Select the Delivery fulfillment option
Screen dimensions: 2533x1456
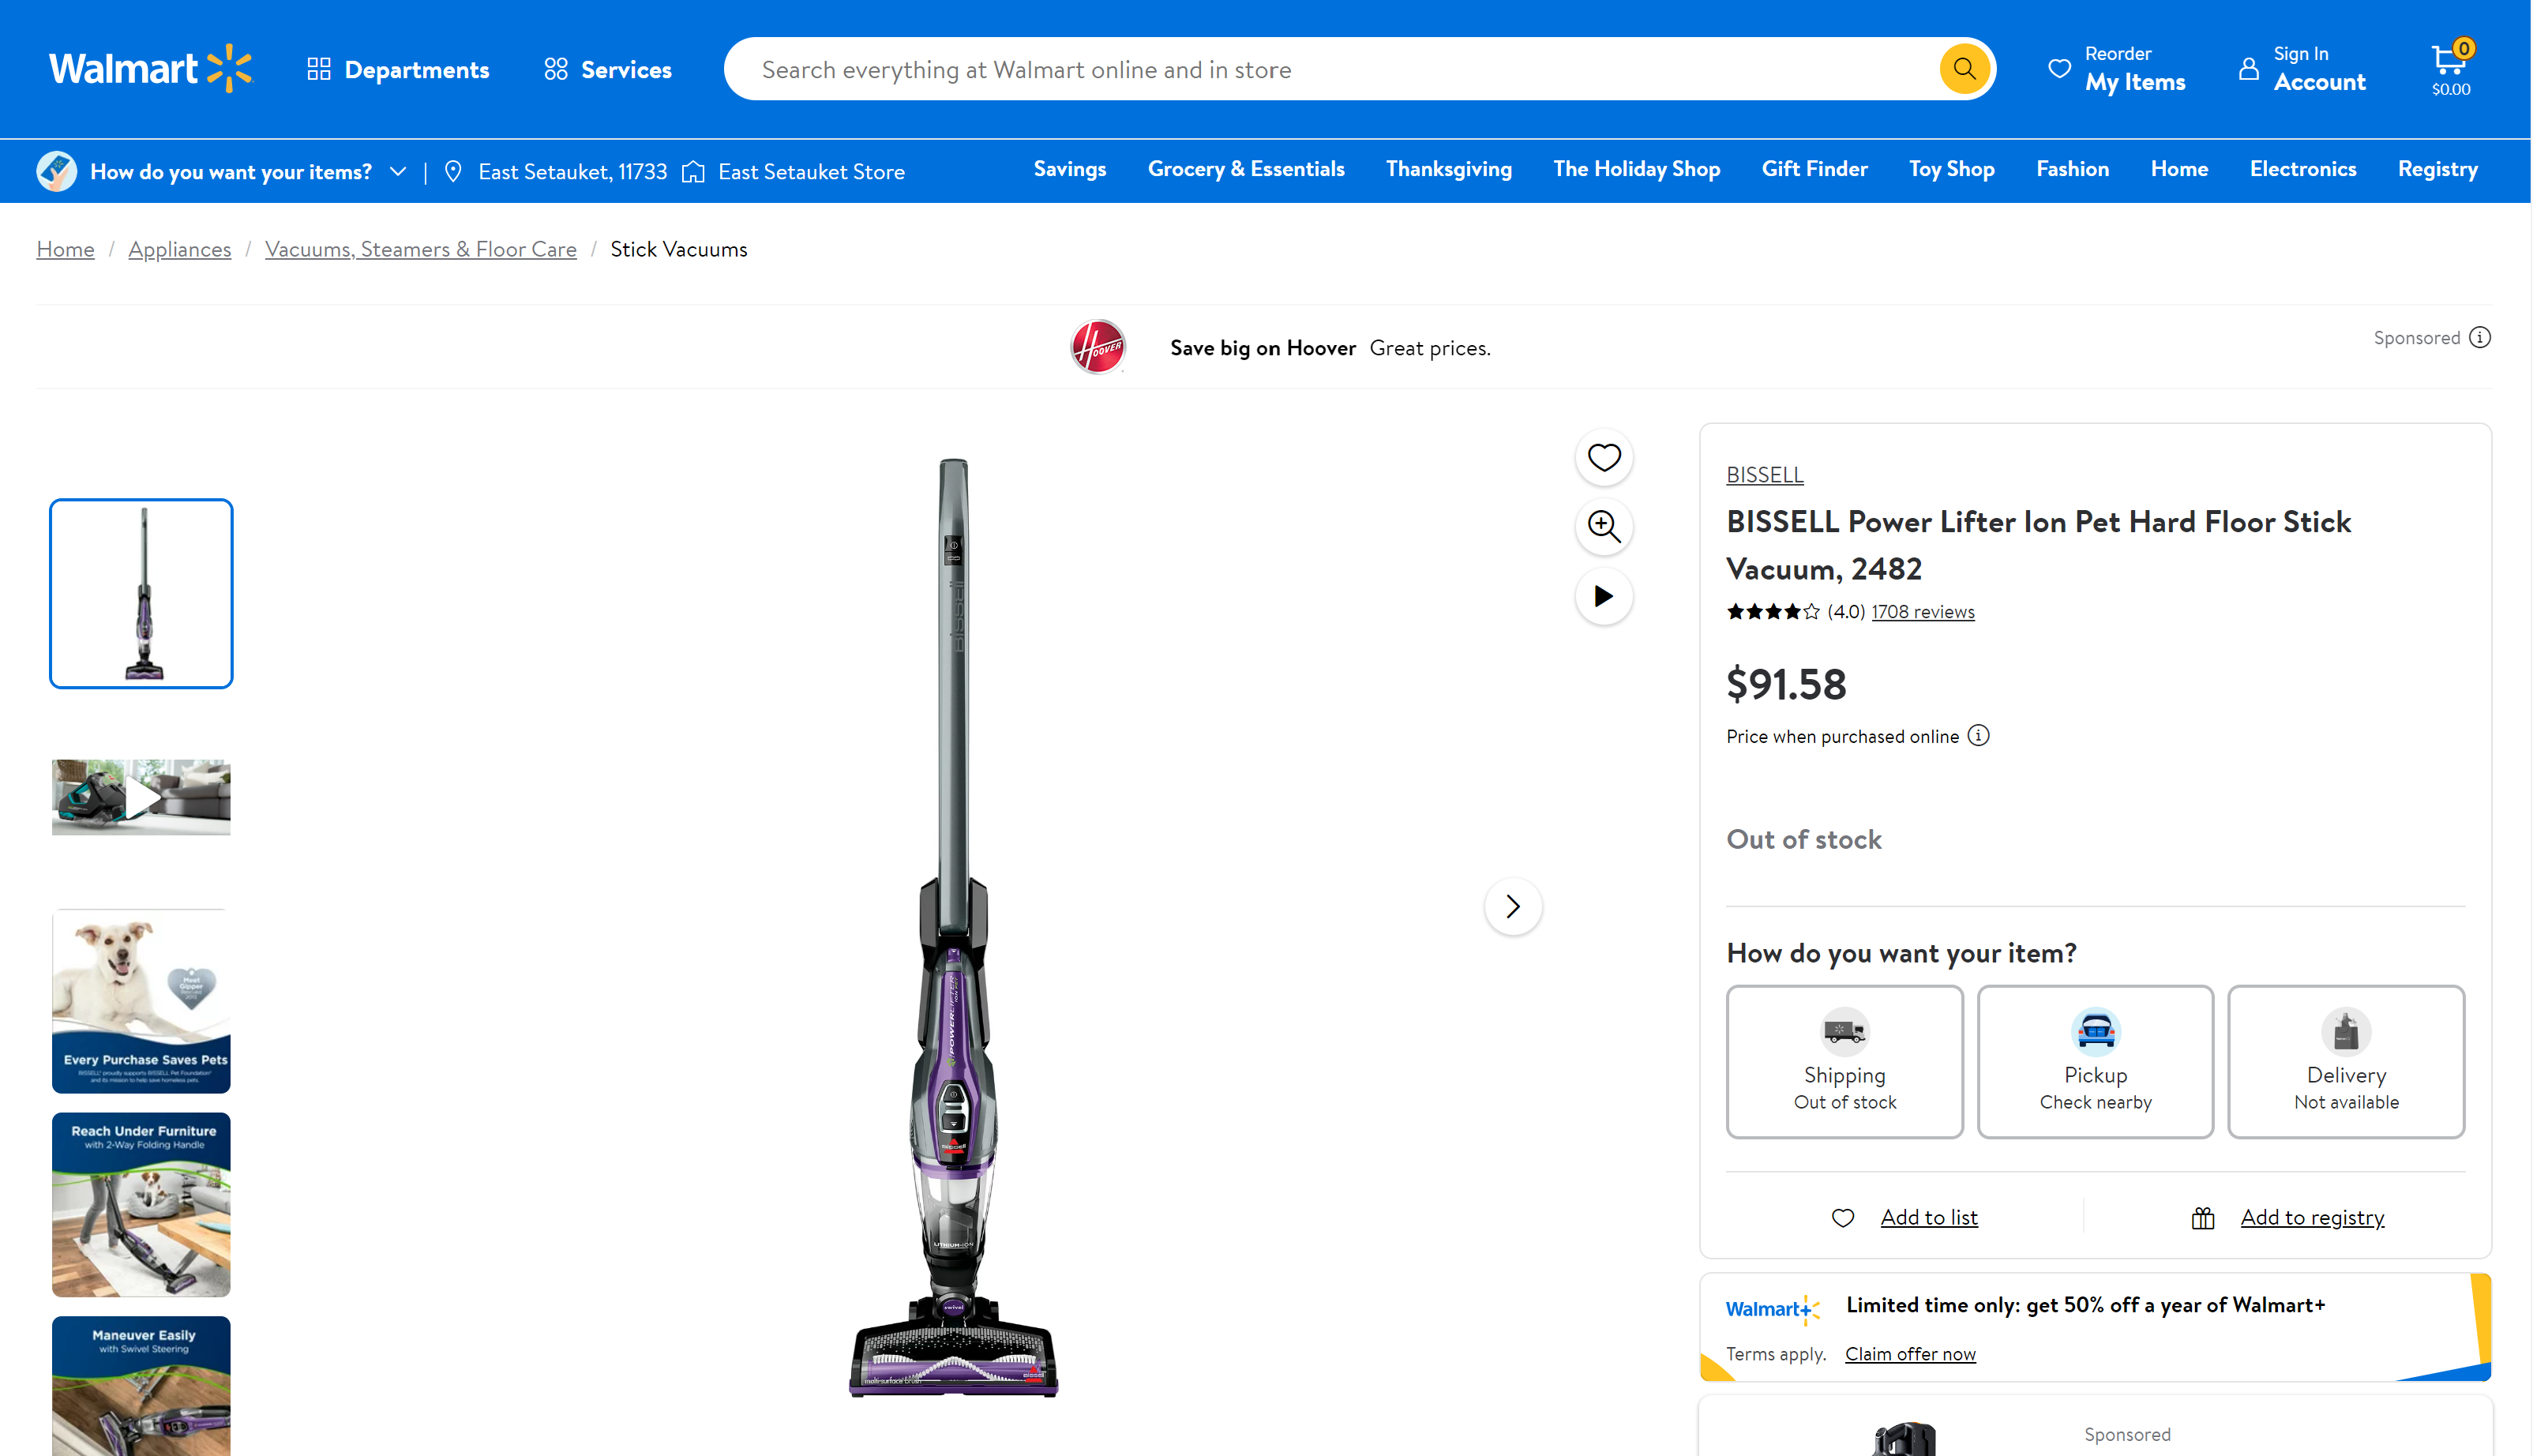(x=2345, y=1061)
